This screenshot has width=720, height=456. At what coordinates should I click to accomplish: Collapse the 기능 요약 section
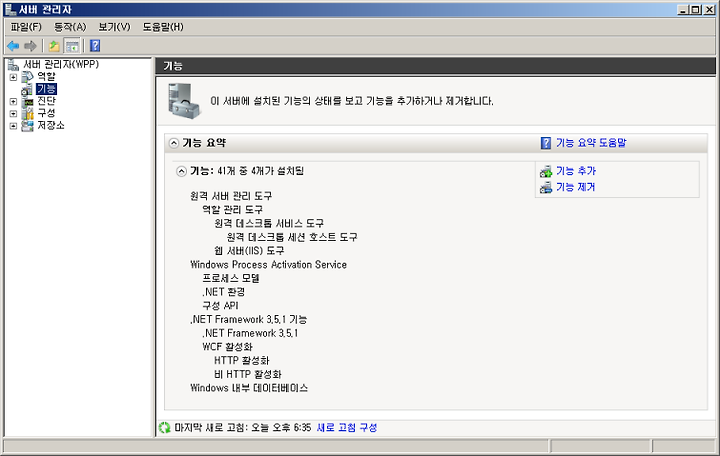pos(174,143)
